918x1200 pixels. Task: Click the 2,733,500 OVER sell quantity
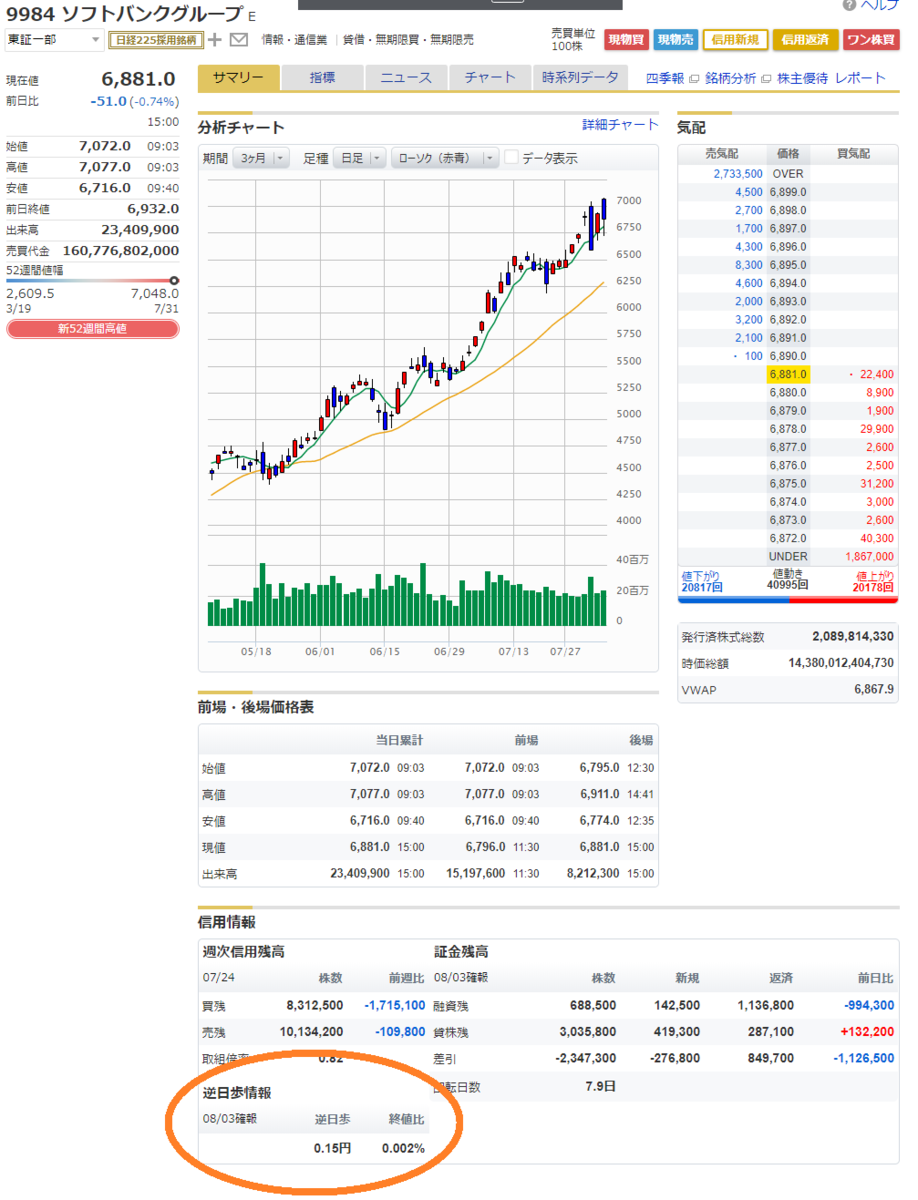738,174
